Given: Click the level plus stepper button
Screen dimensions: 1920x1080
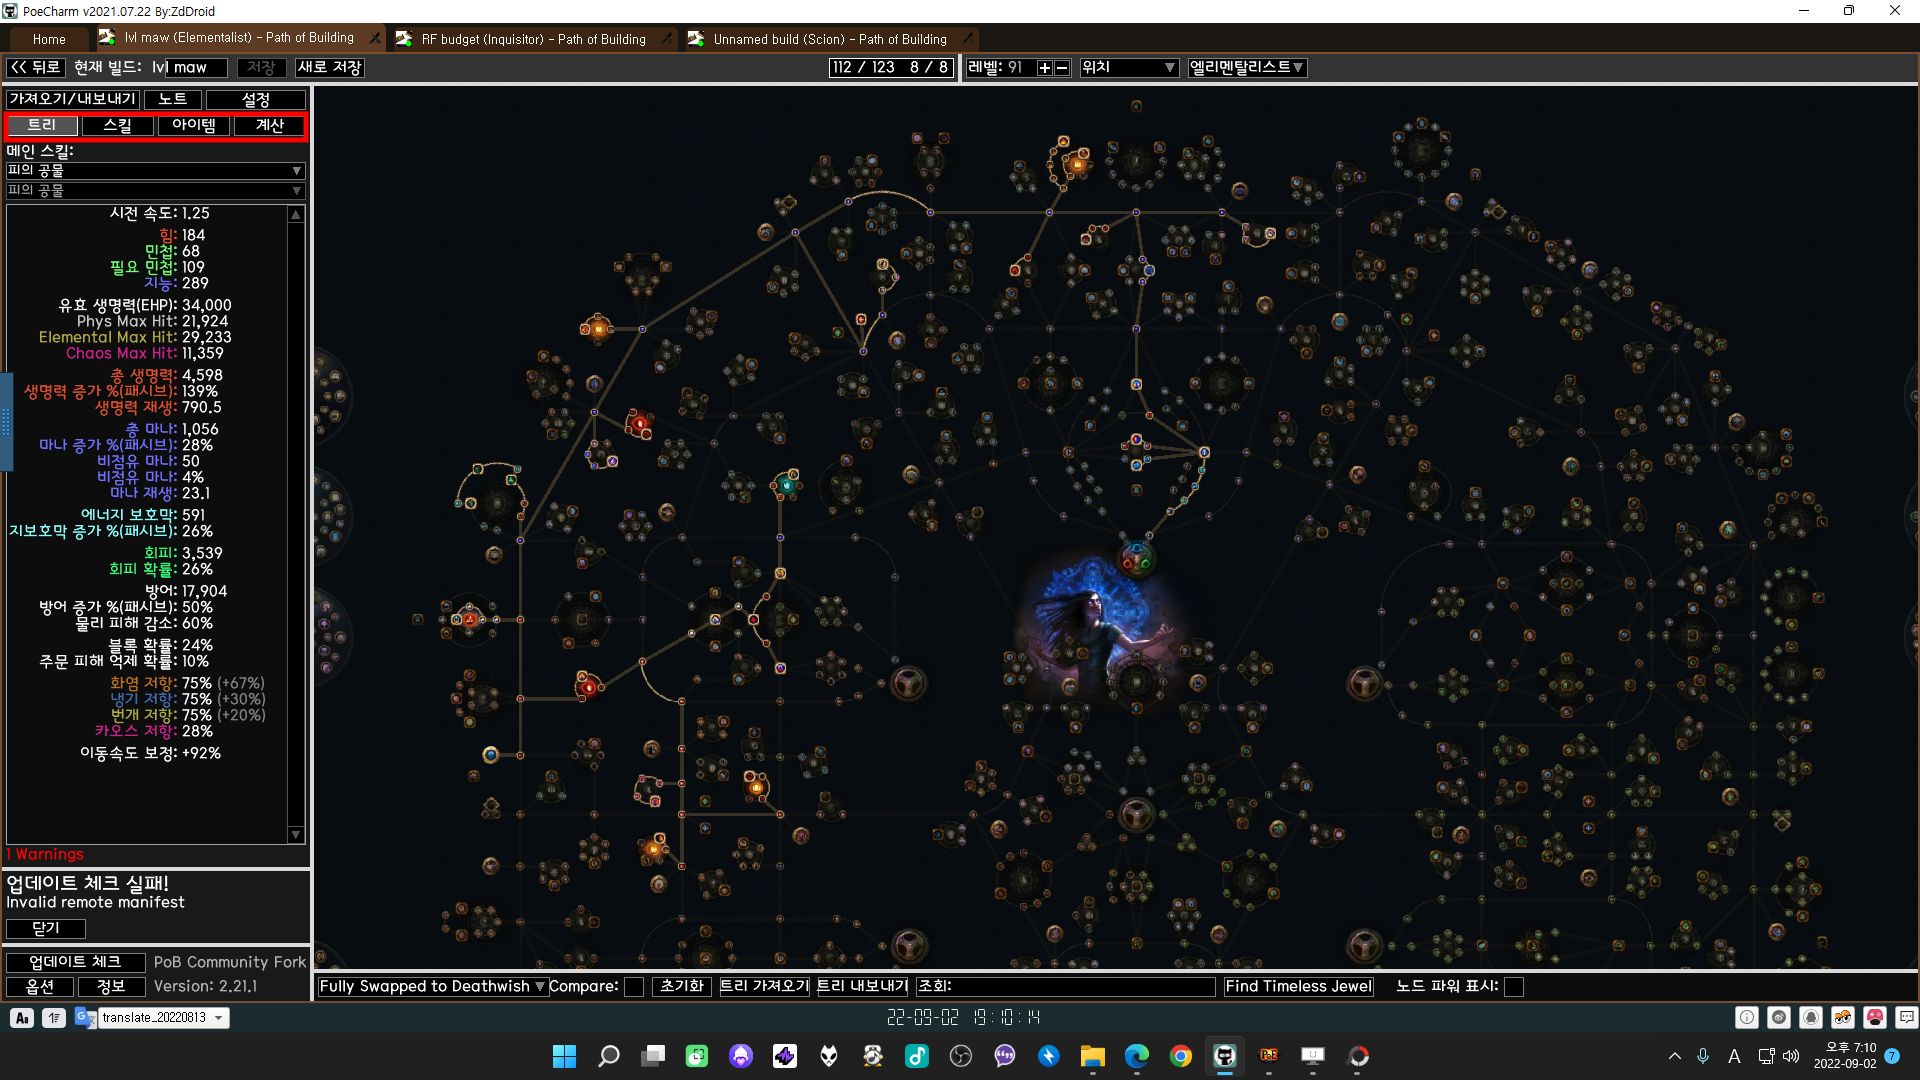Looking at the screenshot, I should pos(1044,68).
